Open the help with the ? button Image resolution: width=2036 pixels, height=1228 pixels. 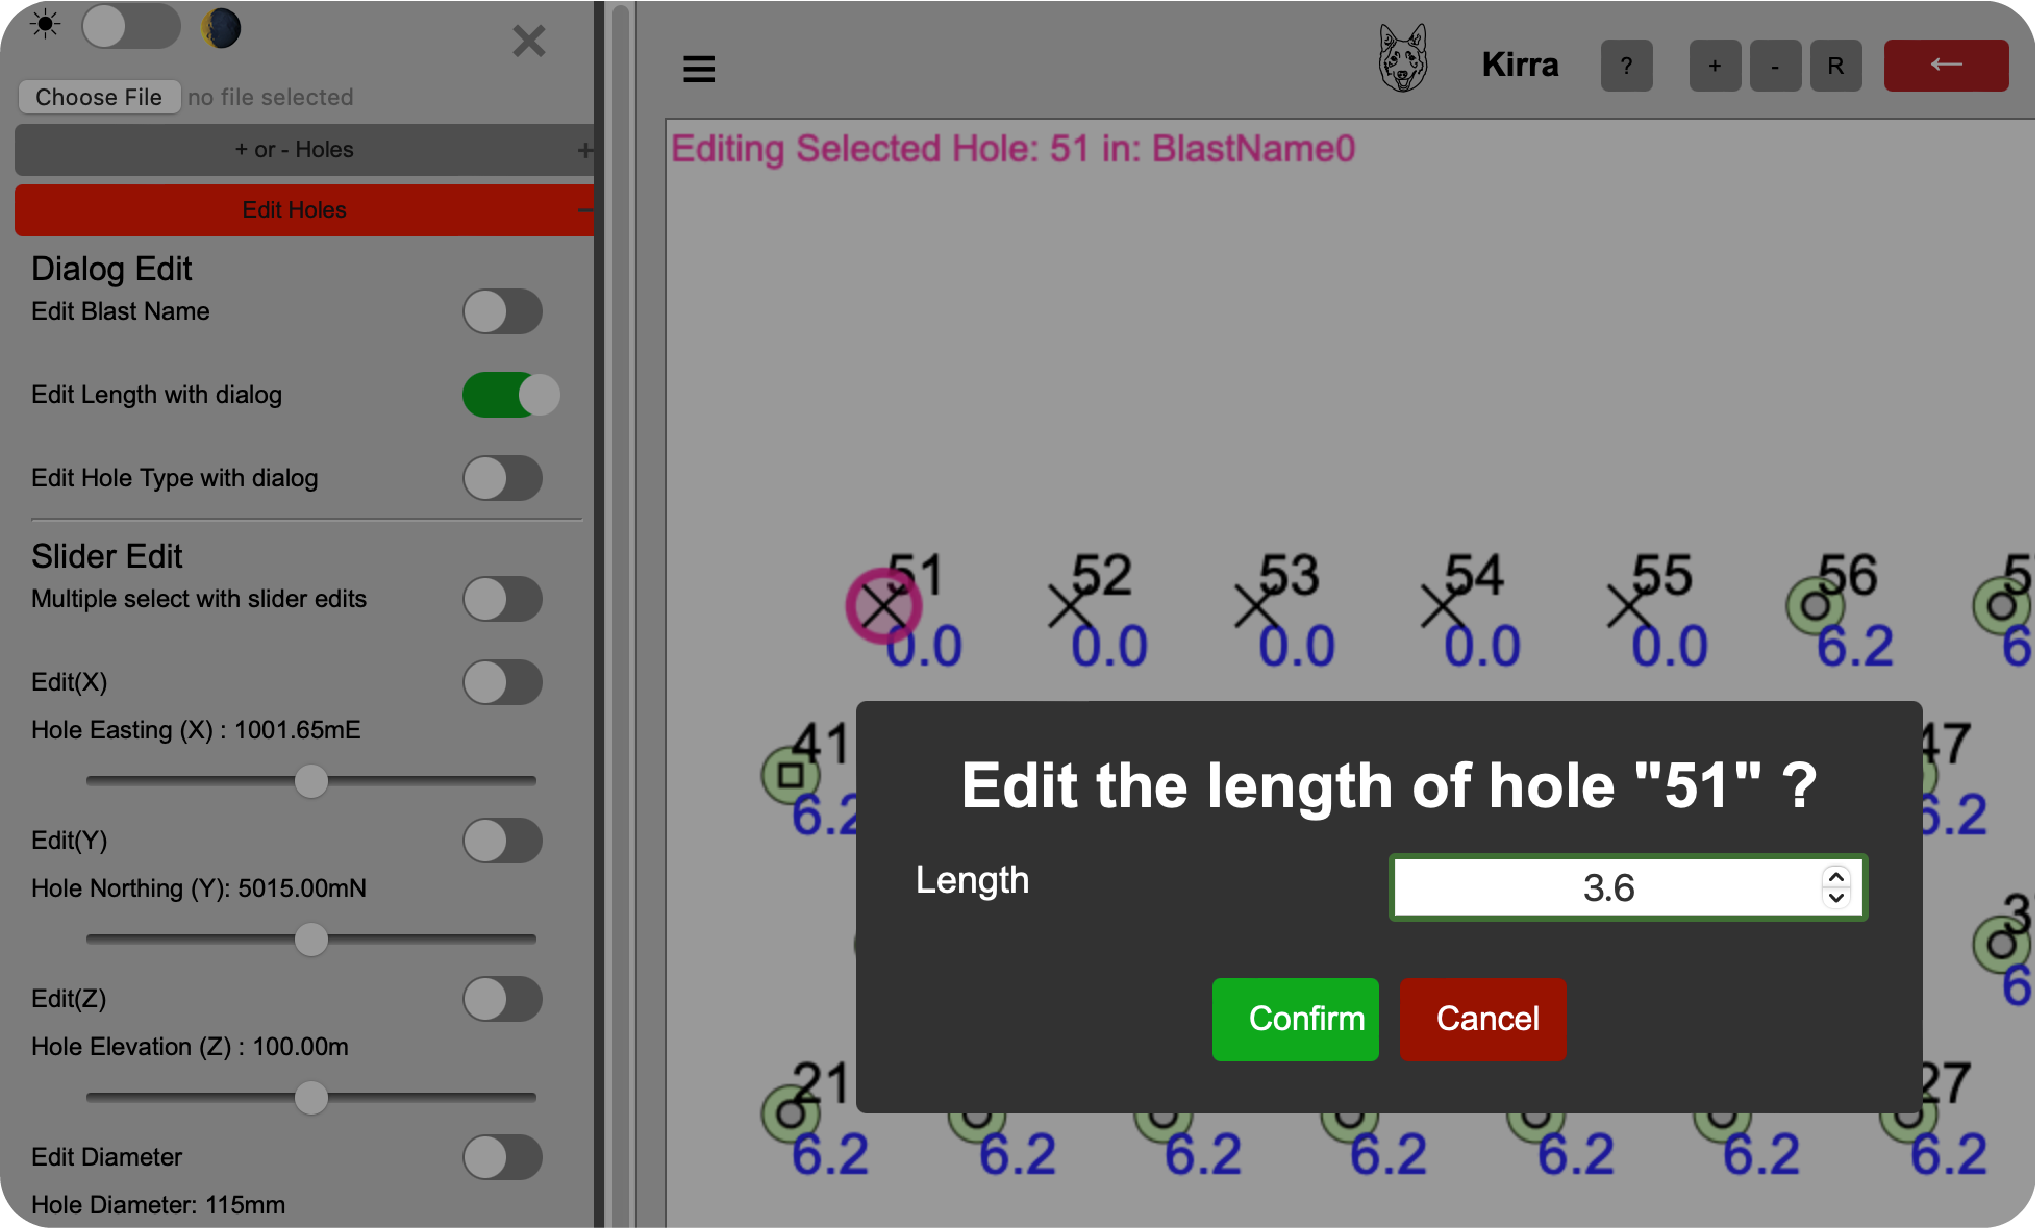tap(1626, 65)
